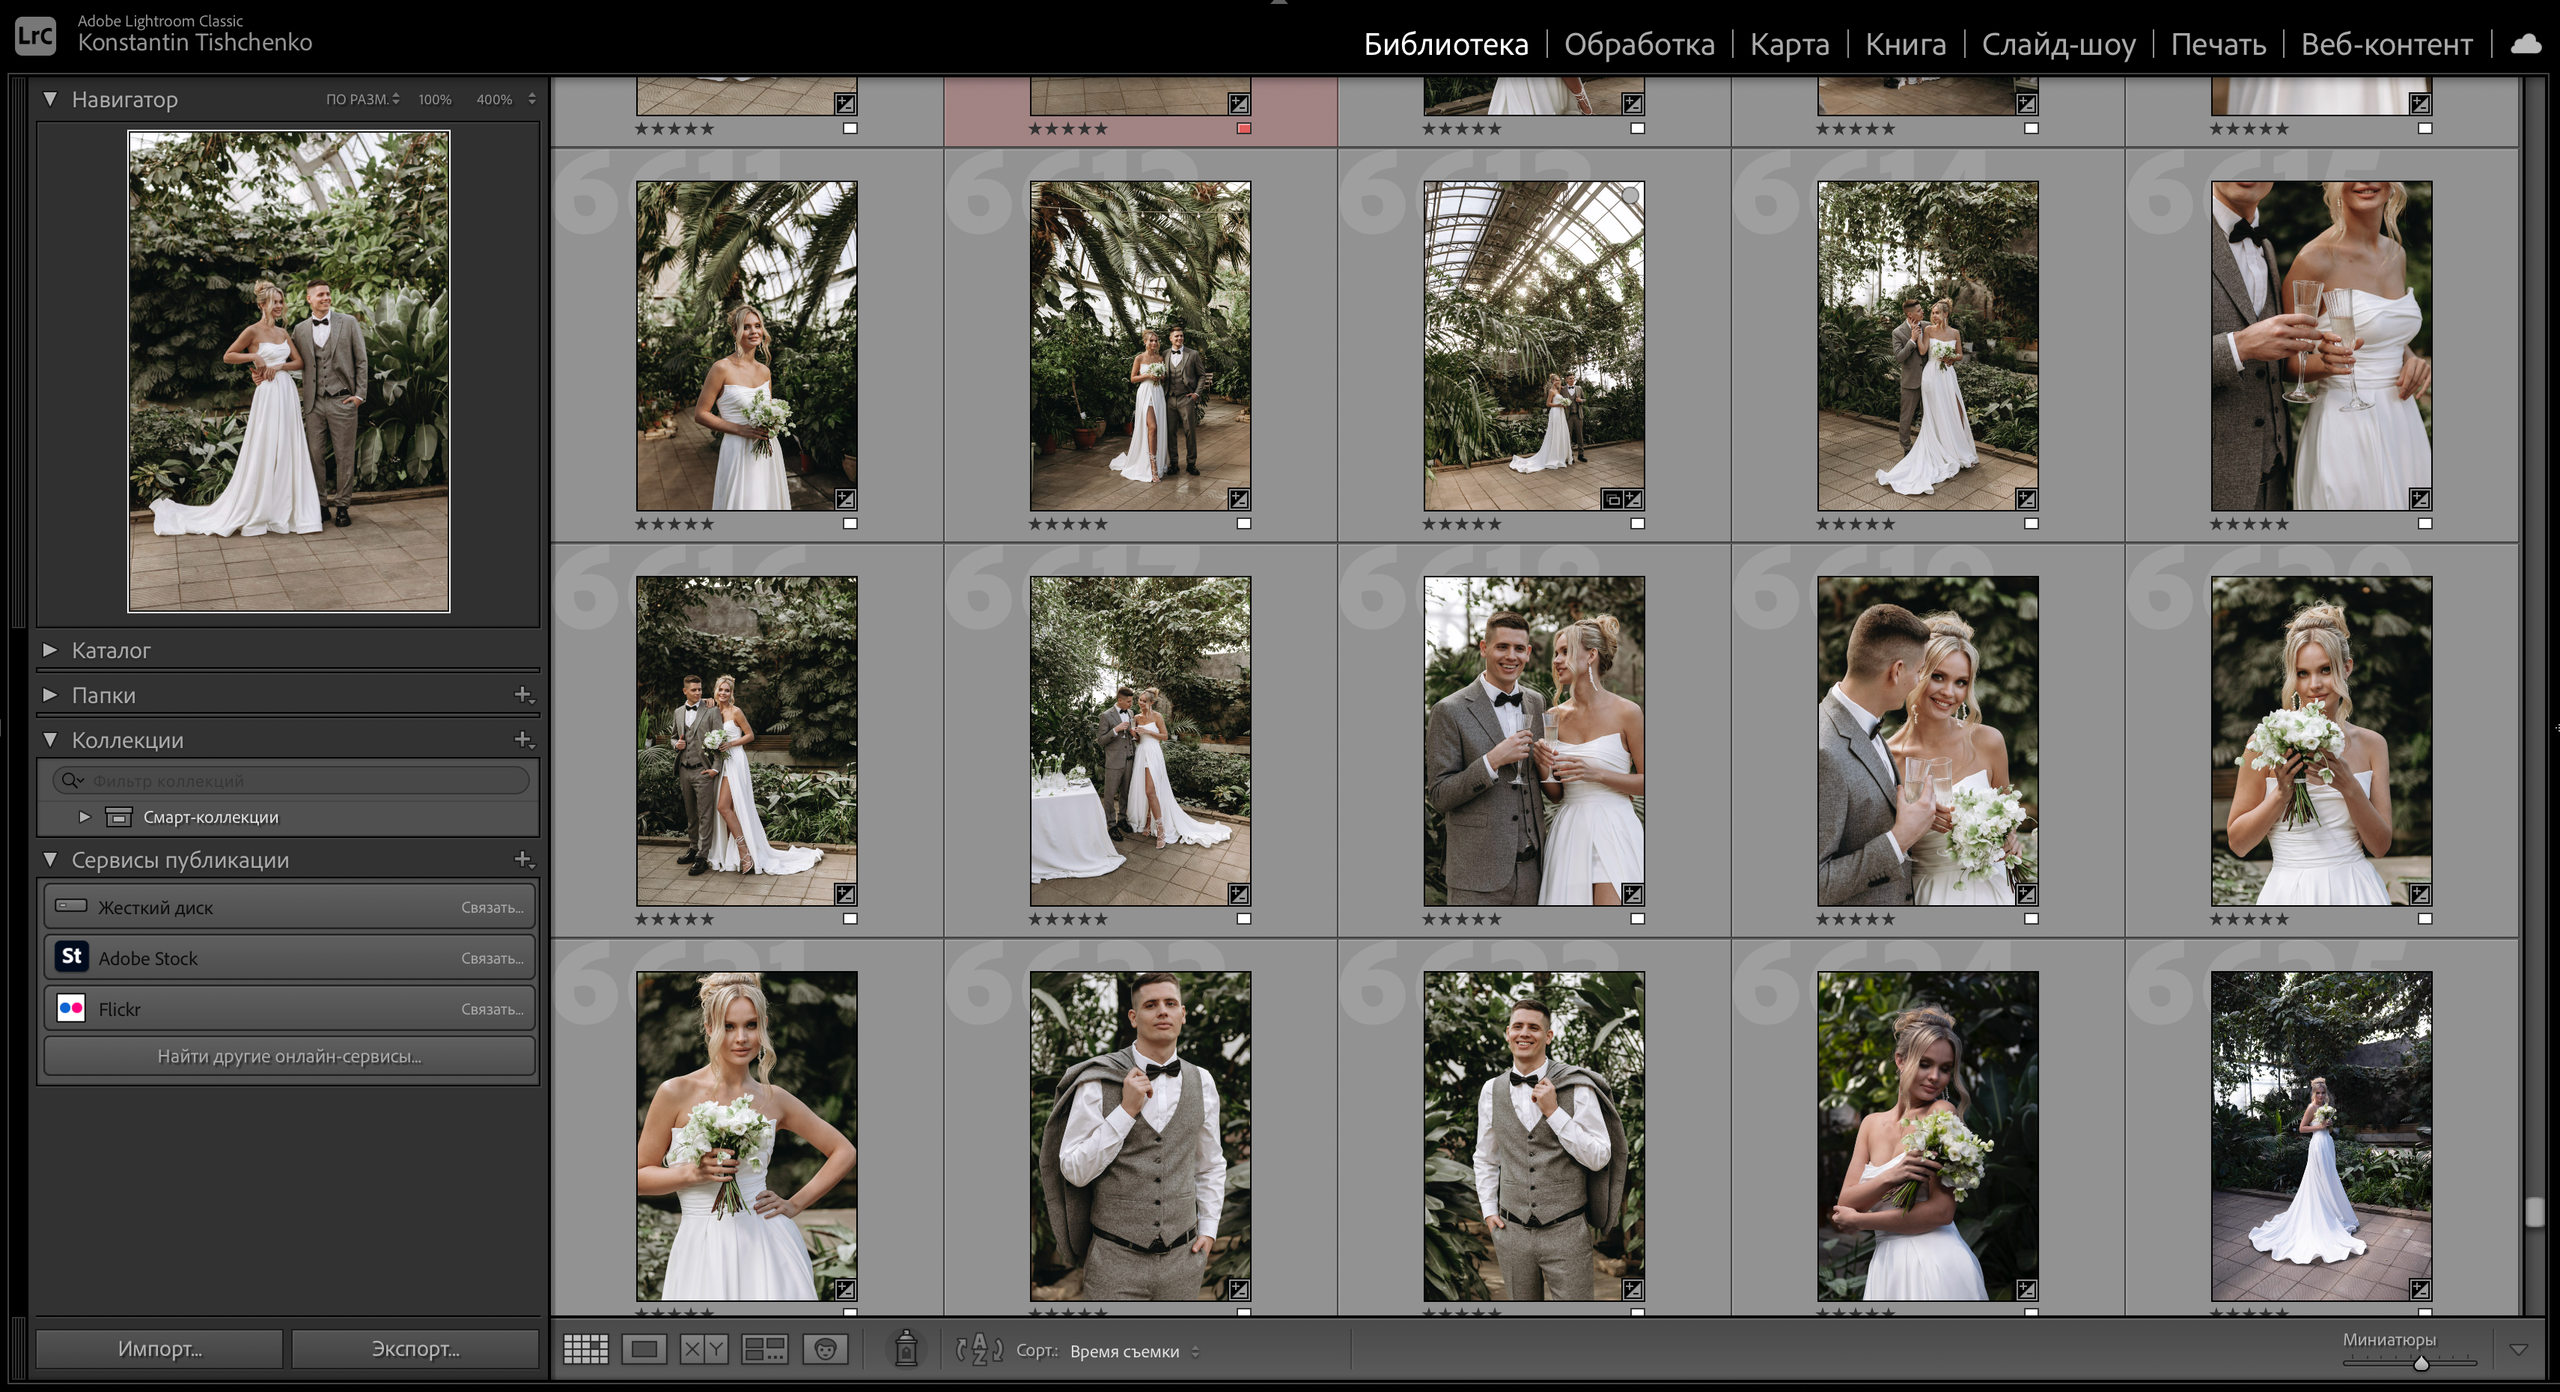Adjust the Миниатюры thumbnail size slider
Viewport: 2560px width, 1392px height.
click(2421, 1363)
